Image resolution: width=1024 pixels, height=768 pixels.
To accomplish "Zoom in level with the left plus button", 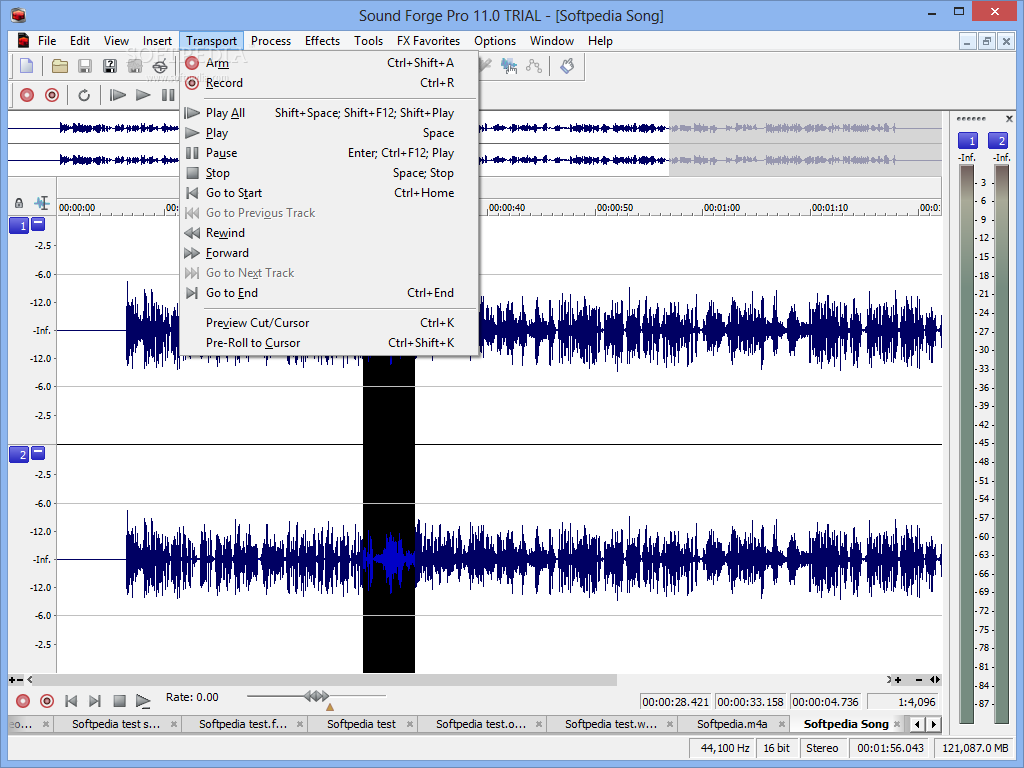I will 12,680.
